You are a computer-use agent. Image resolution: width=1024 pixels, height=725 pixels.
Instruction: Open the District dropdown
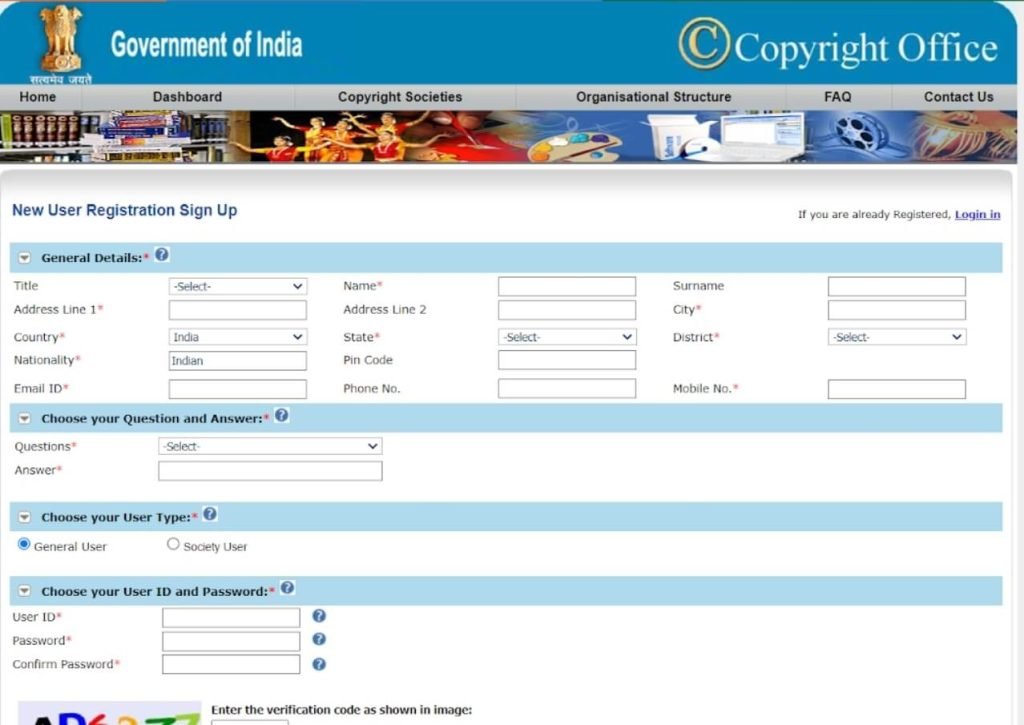click(x=897, y=337)
